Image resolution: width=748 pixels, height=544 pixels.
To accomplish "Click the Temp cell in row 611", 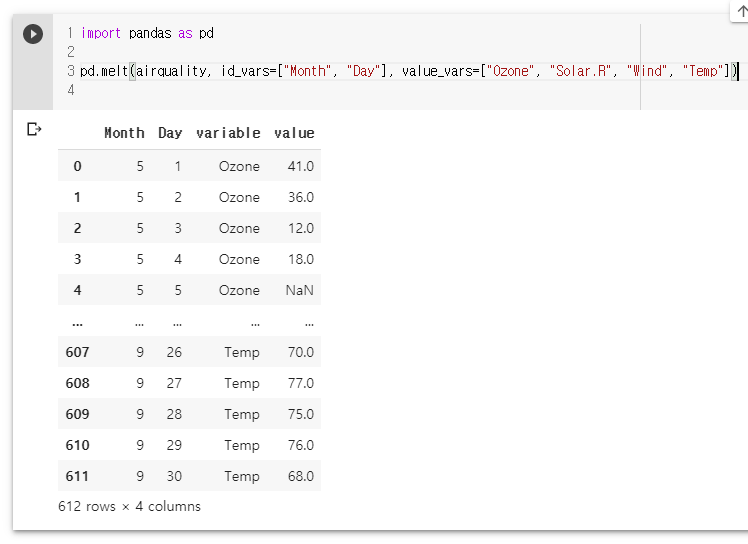I will point(242,476).
